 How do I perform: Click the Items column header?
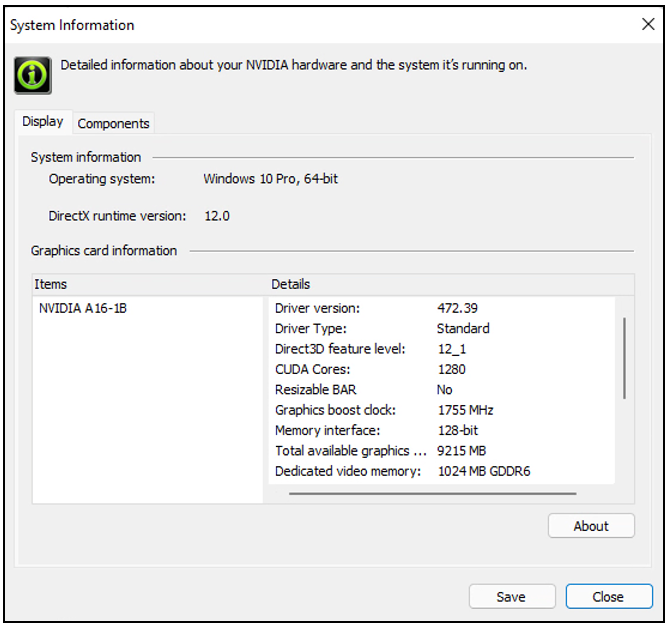[150, 284]
